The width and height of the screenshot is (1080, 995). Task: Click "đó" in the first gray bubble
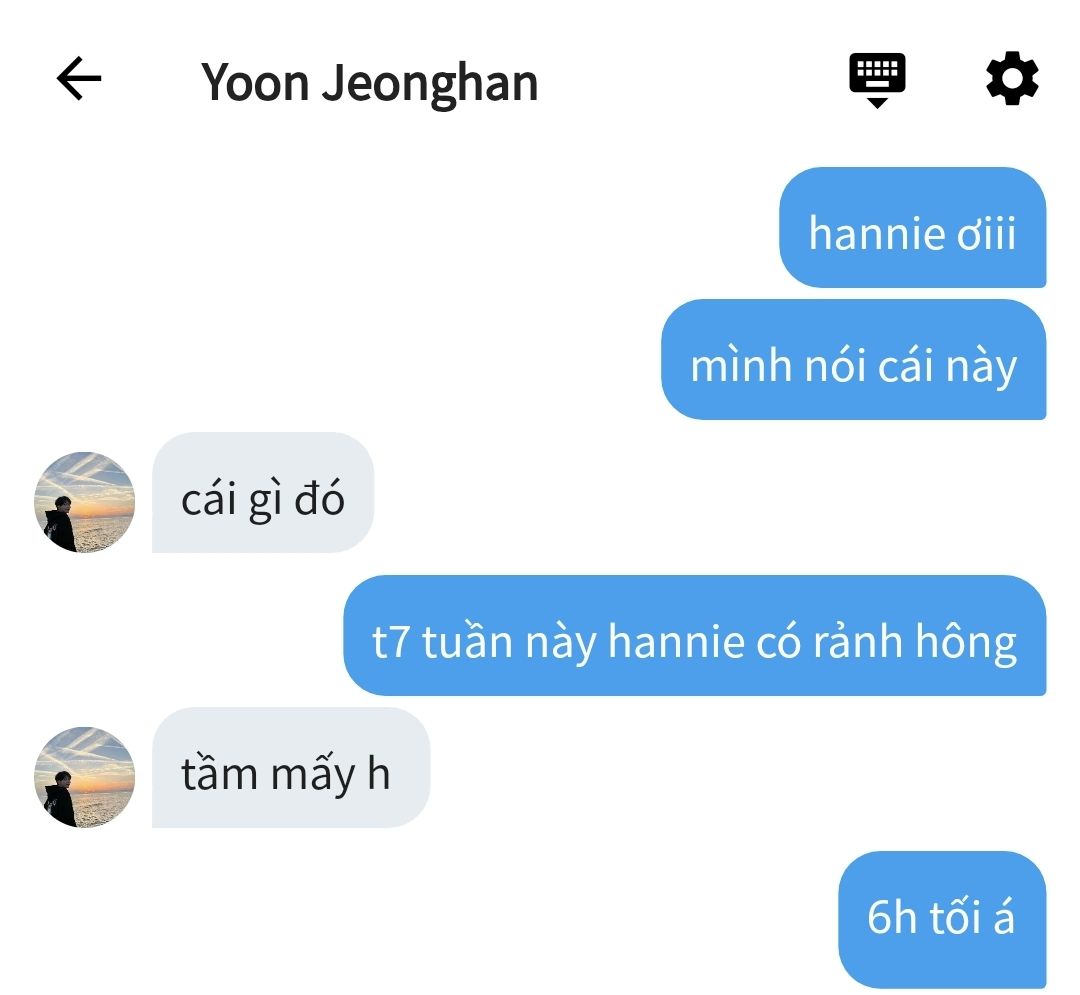(x=320, y=499)
